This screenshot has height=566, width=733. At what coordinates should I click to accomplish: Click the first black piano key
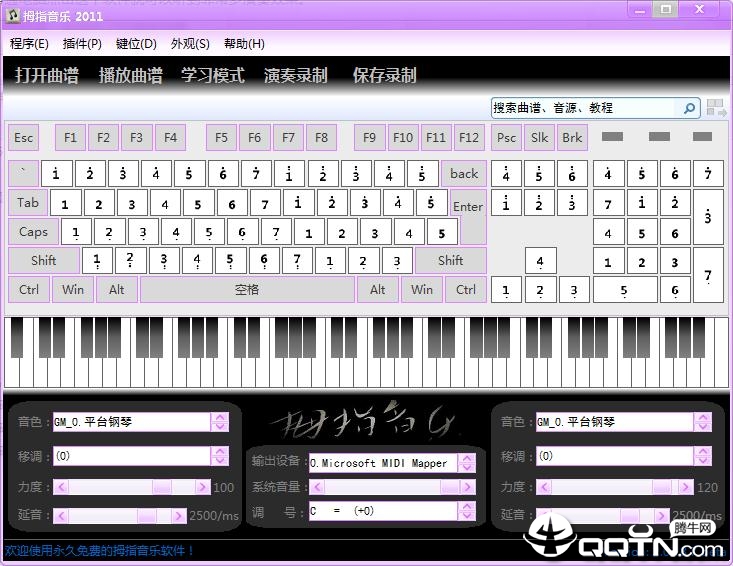17,337
